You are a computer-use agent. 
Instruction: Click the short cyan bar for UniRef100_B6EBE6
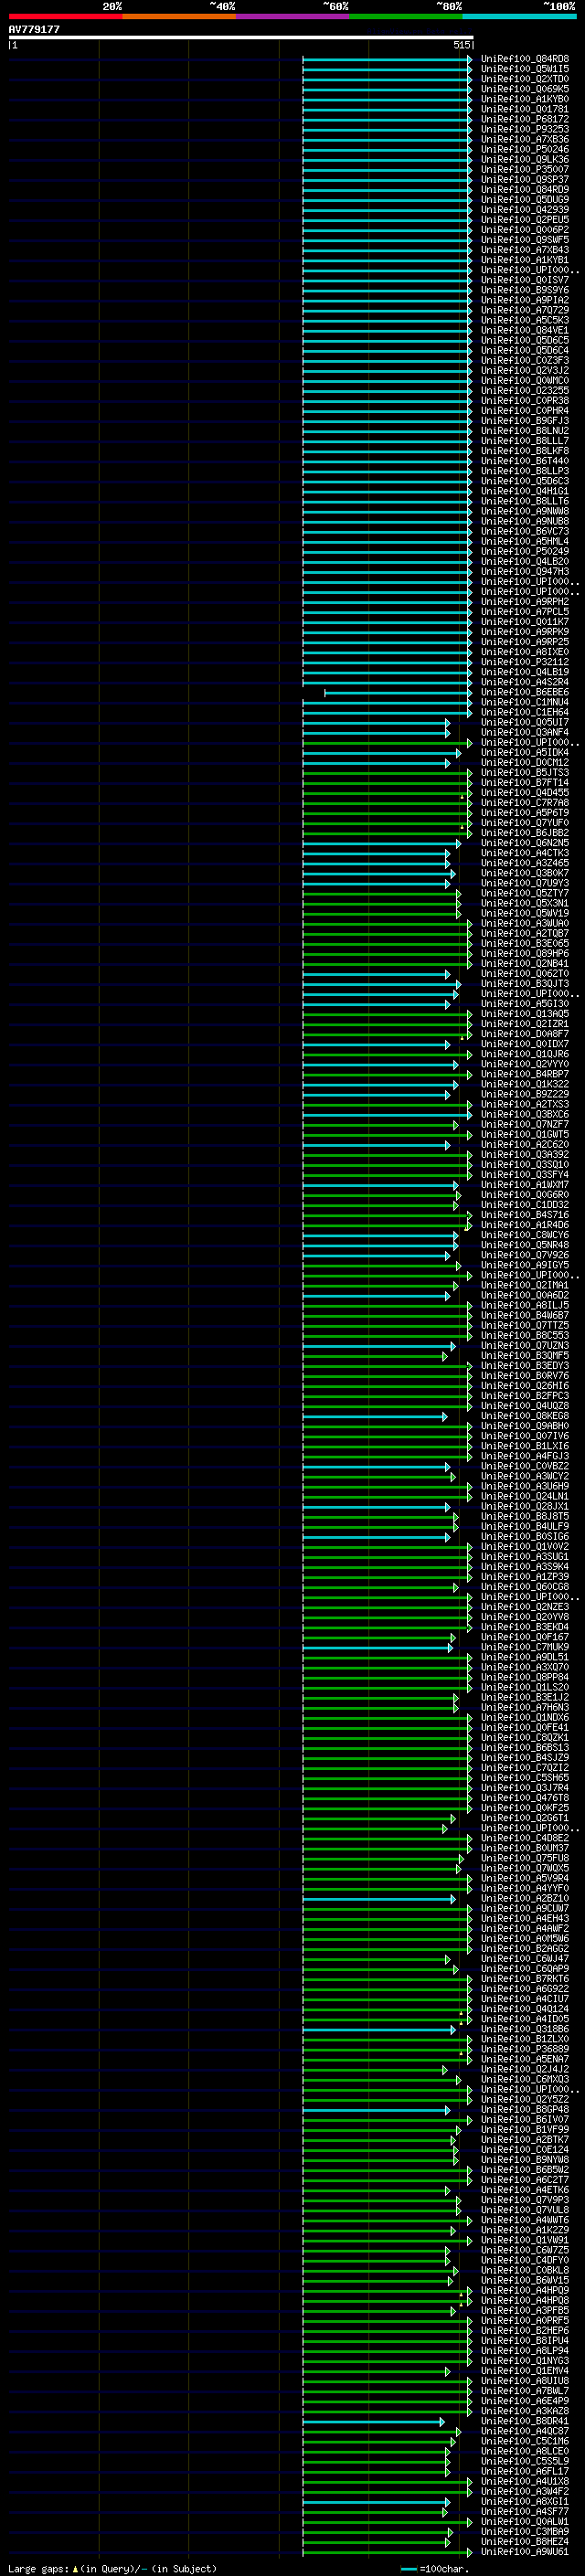click(x=398, y=692)
